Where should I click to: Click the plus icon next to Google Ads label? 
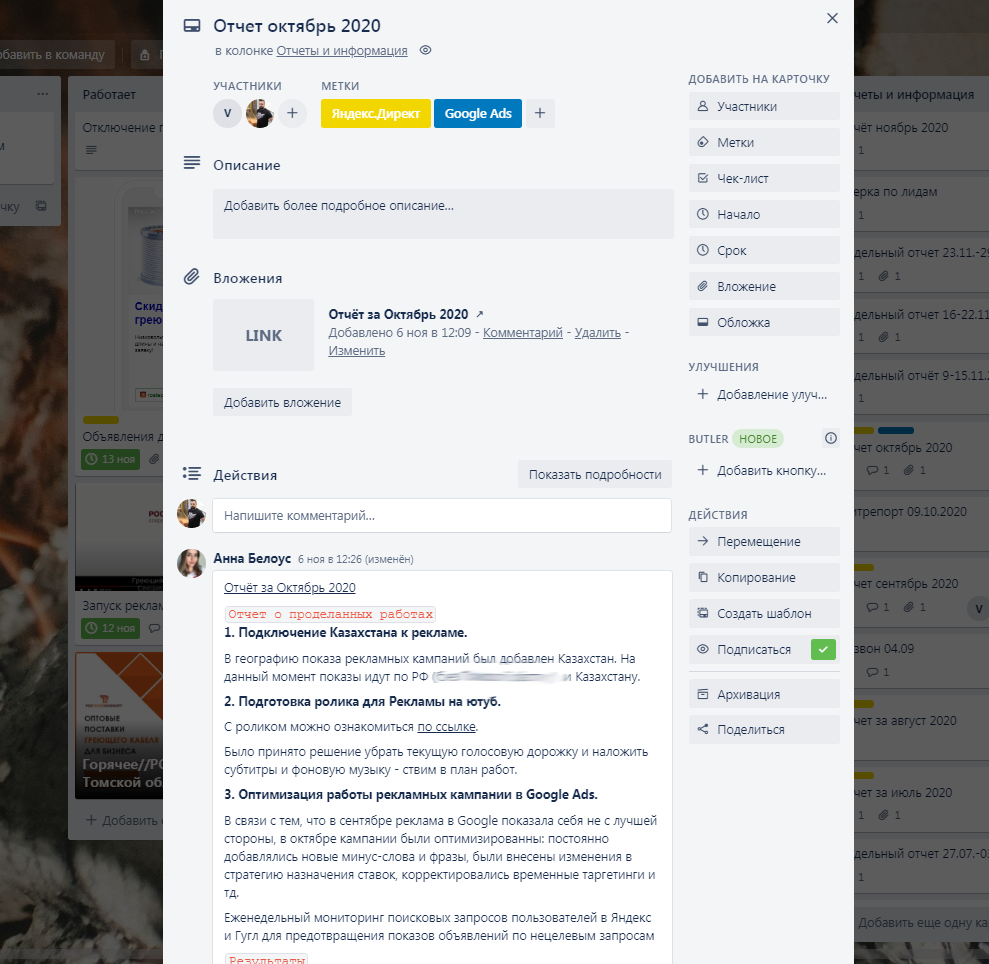coord(540,114)
